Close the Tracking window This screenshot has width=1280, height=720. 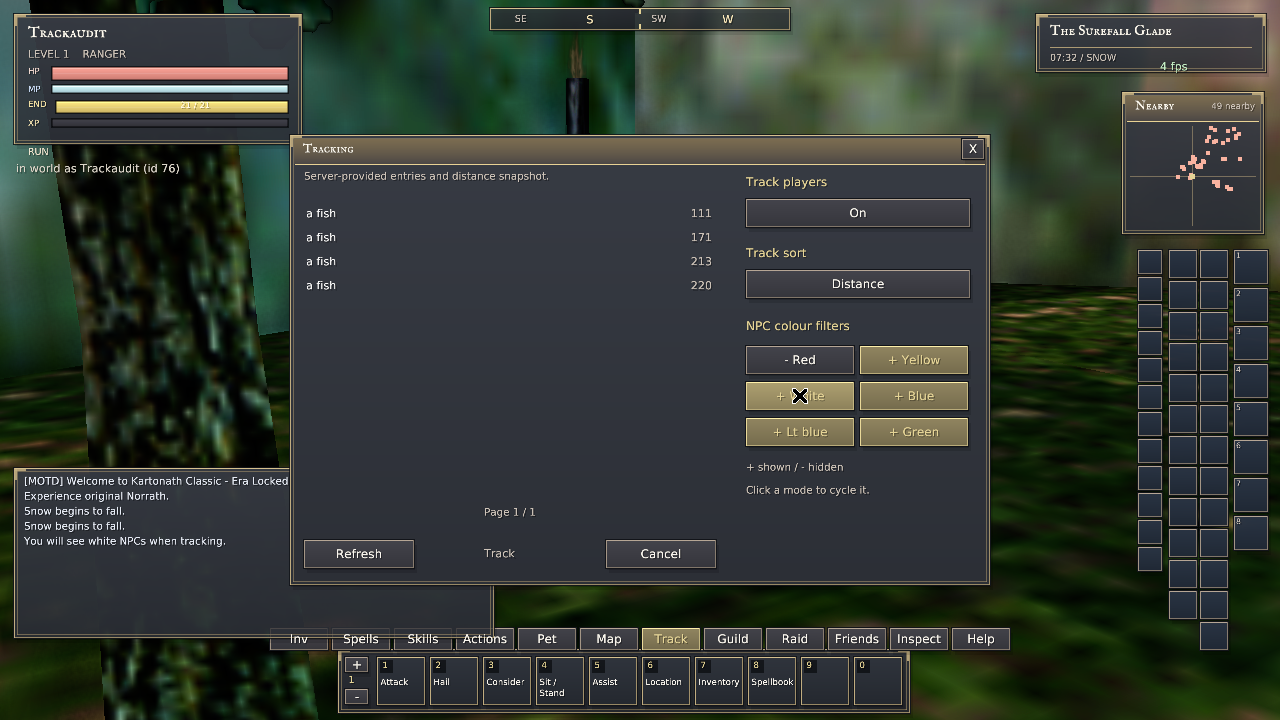click(972, 149)
